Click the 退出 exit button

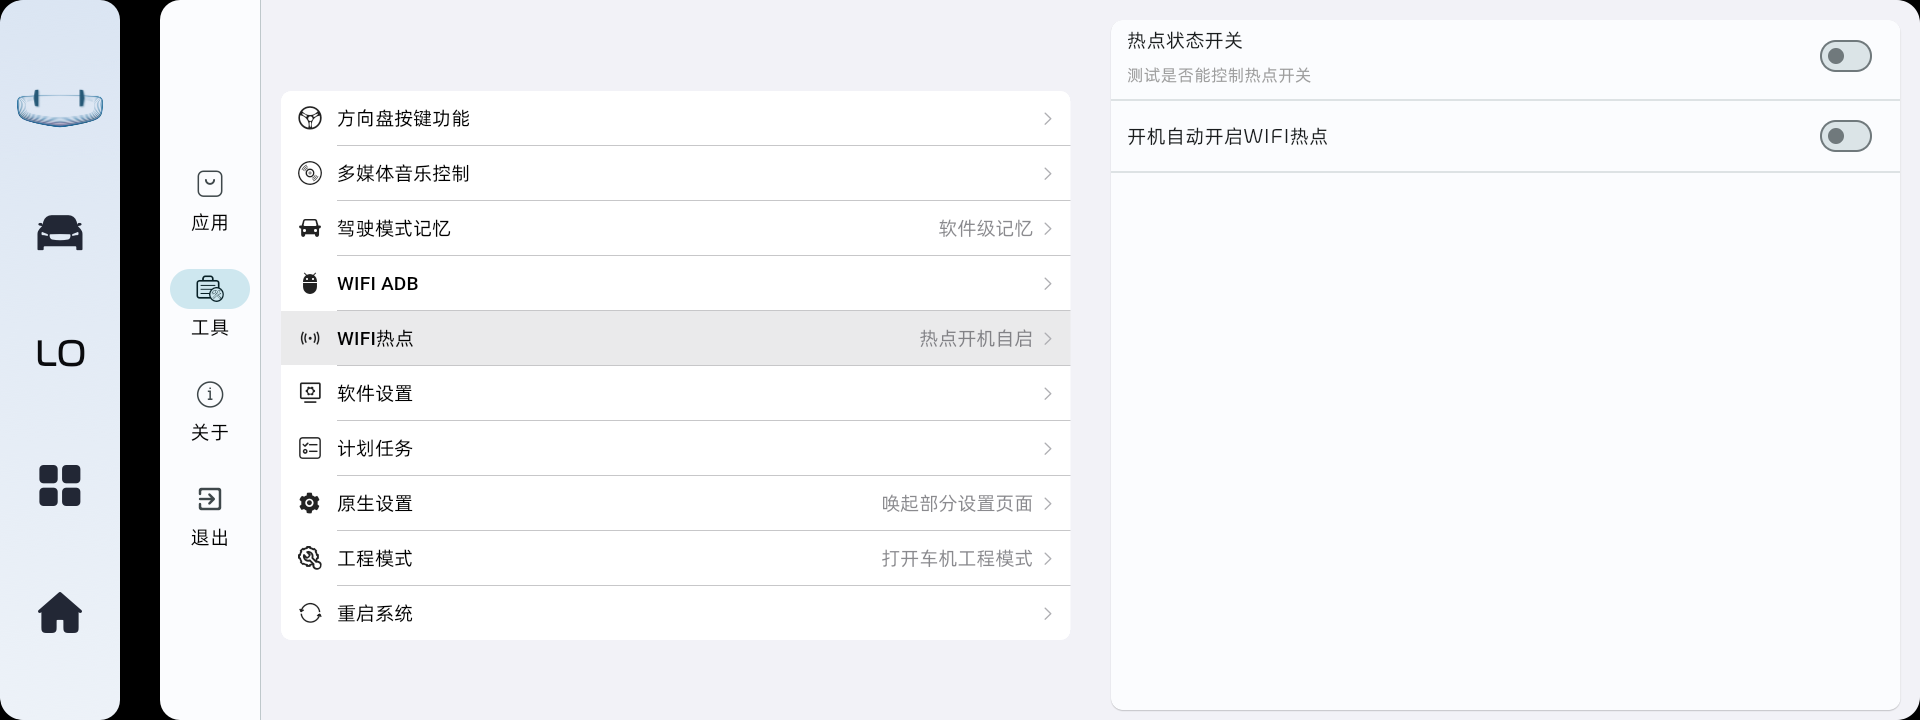point(210,515)
